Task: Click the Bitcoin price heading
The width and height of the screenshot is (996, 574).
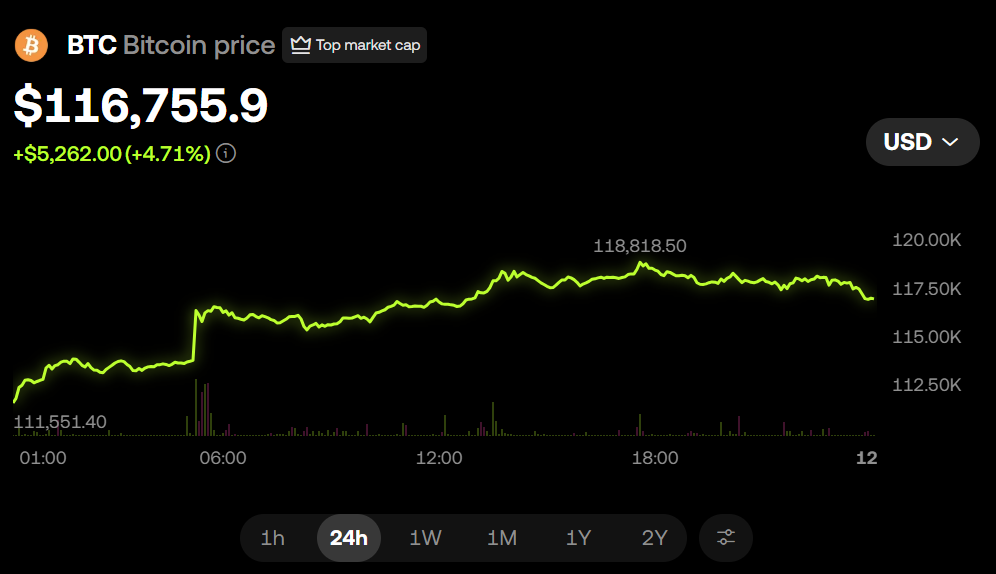Action: pos(199,45)
